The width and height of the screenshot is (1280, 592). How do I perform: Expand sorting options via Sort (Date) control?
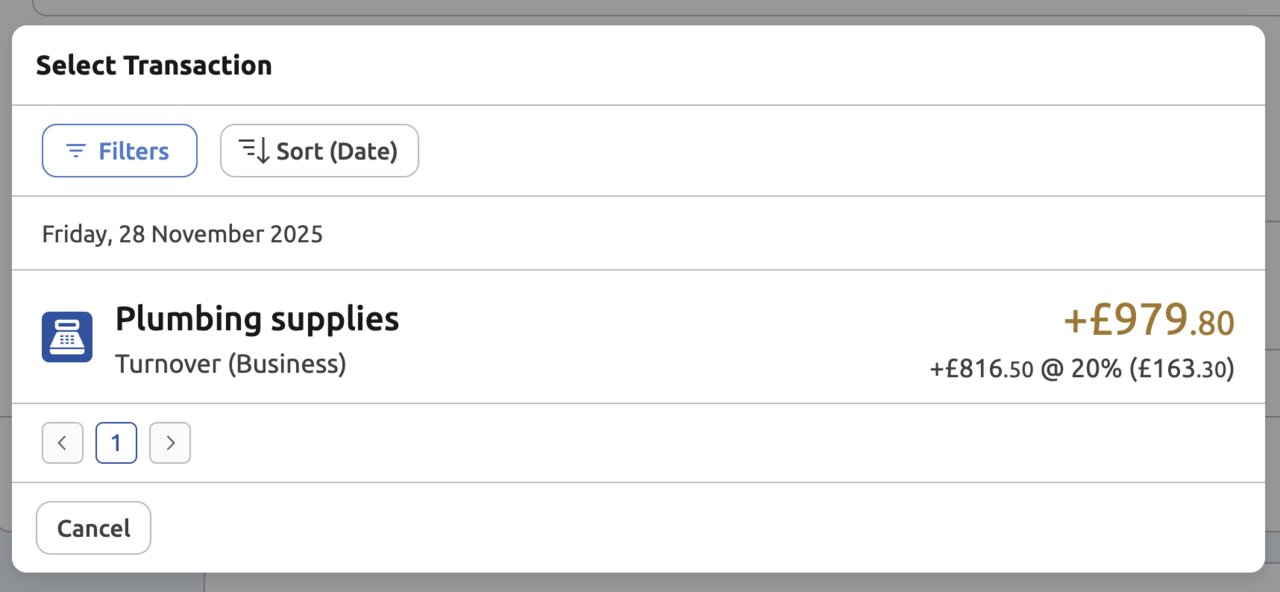(319, 150)
